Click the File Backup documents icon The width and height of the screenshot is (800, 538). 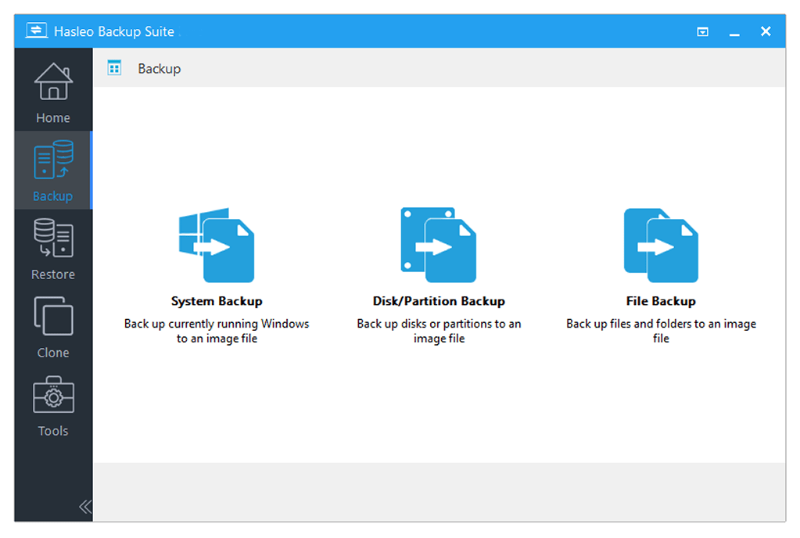click(x=661, y=245)
